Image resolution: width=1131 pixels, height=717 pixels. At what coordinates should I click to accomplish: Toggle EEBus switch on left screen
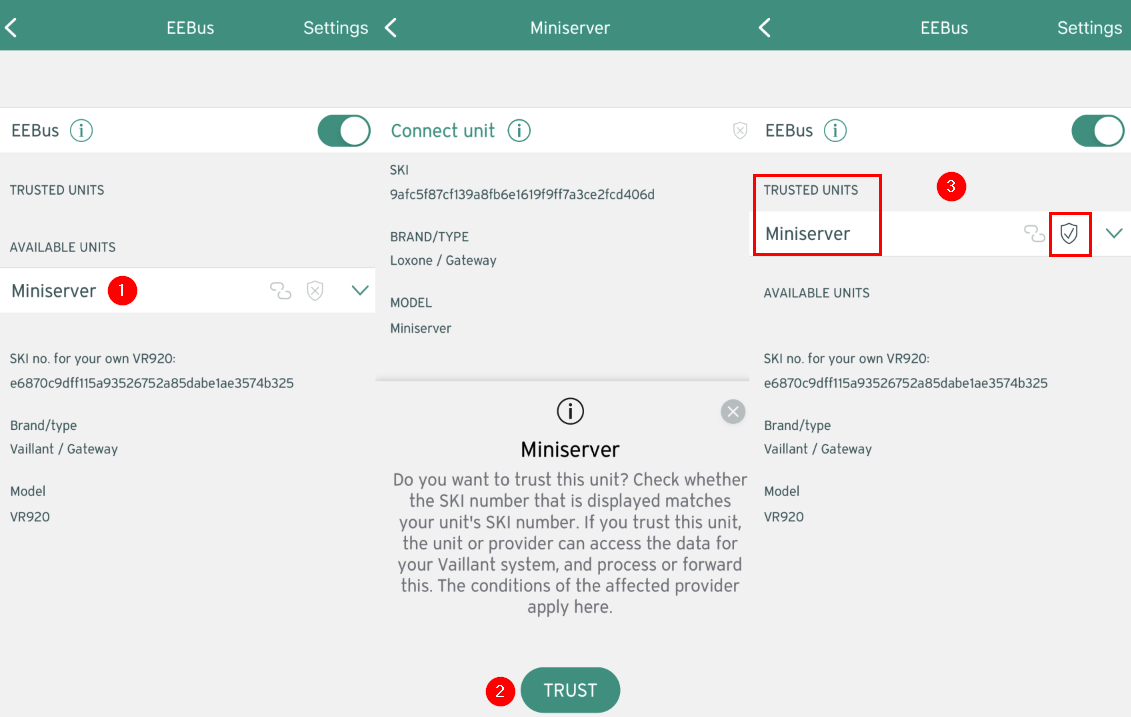[344, 131]
